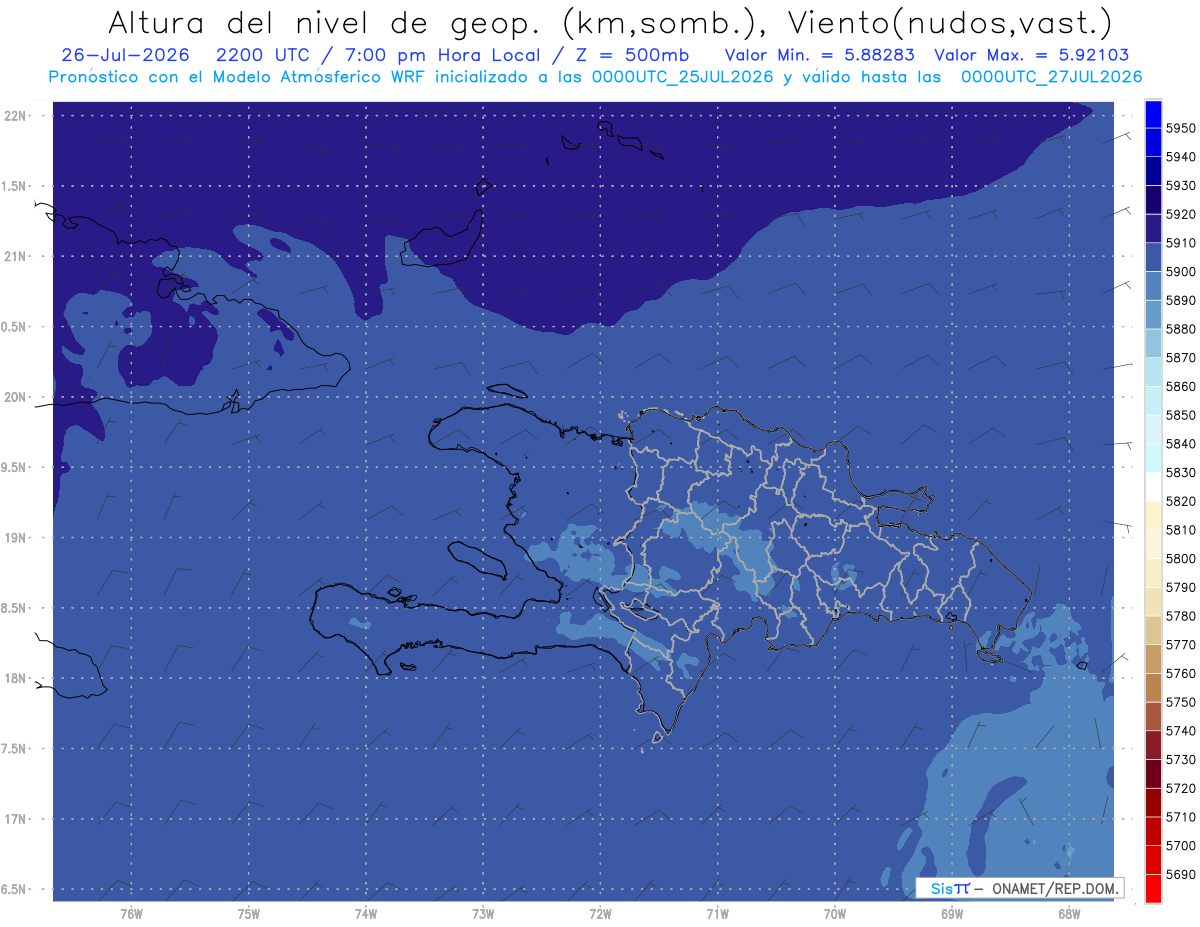Viewport: 1200px width, 927px height.
Task: Click the '5820' legend value
Action: [1181, 501]
